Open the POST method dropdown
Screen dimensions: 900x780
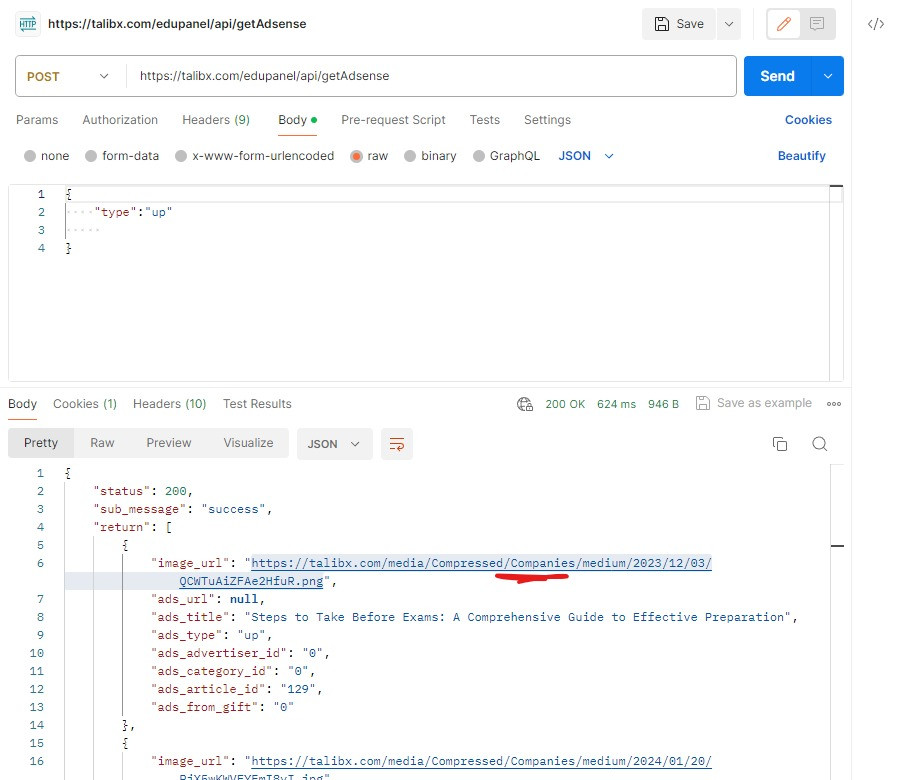coord(68,76)
